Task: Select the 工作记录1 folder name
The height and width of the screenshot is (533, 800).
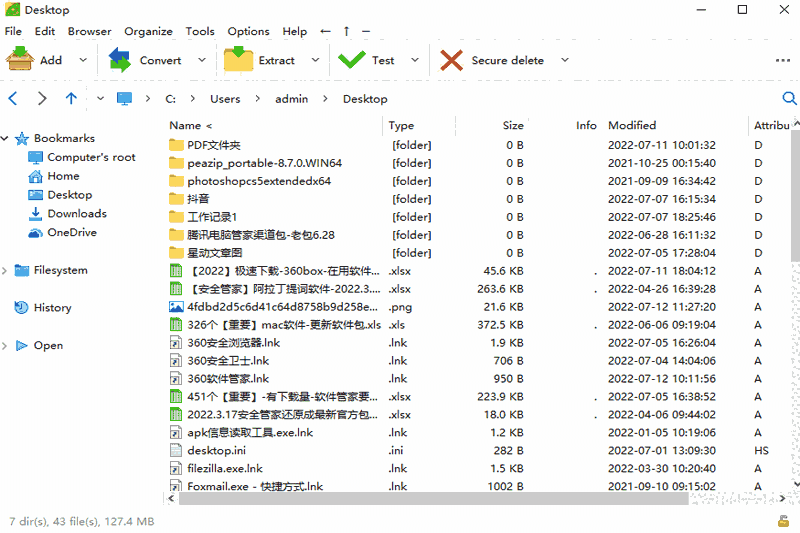Action: (212, 217)
